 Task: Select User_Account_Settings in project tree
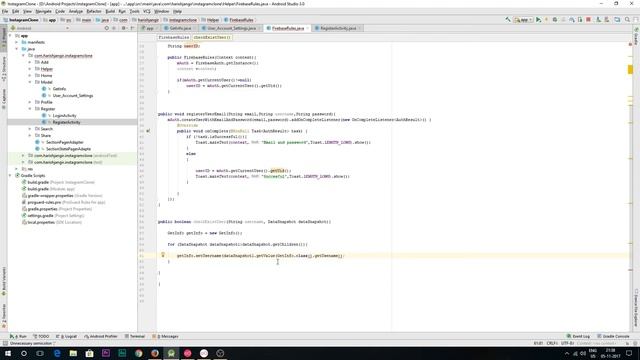pos(73,96)
